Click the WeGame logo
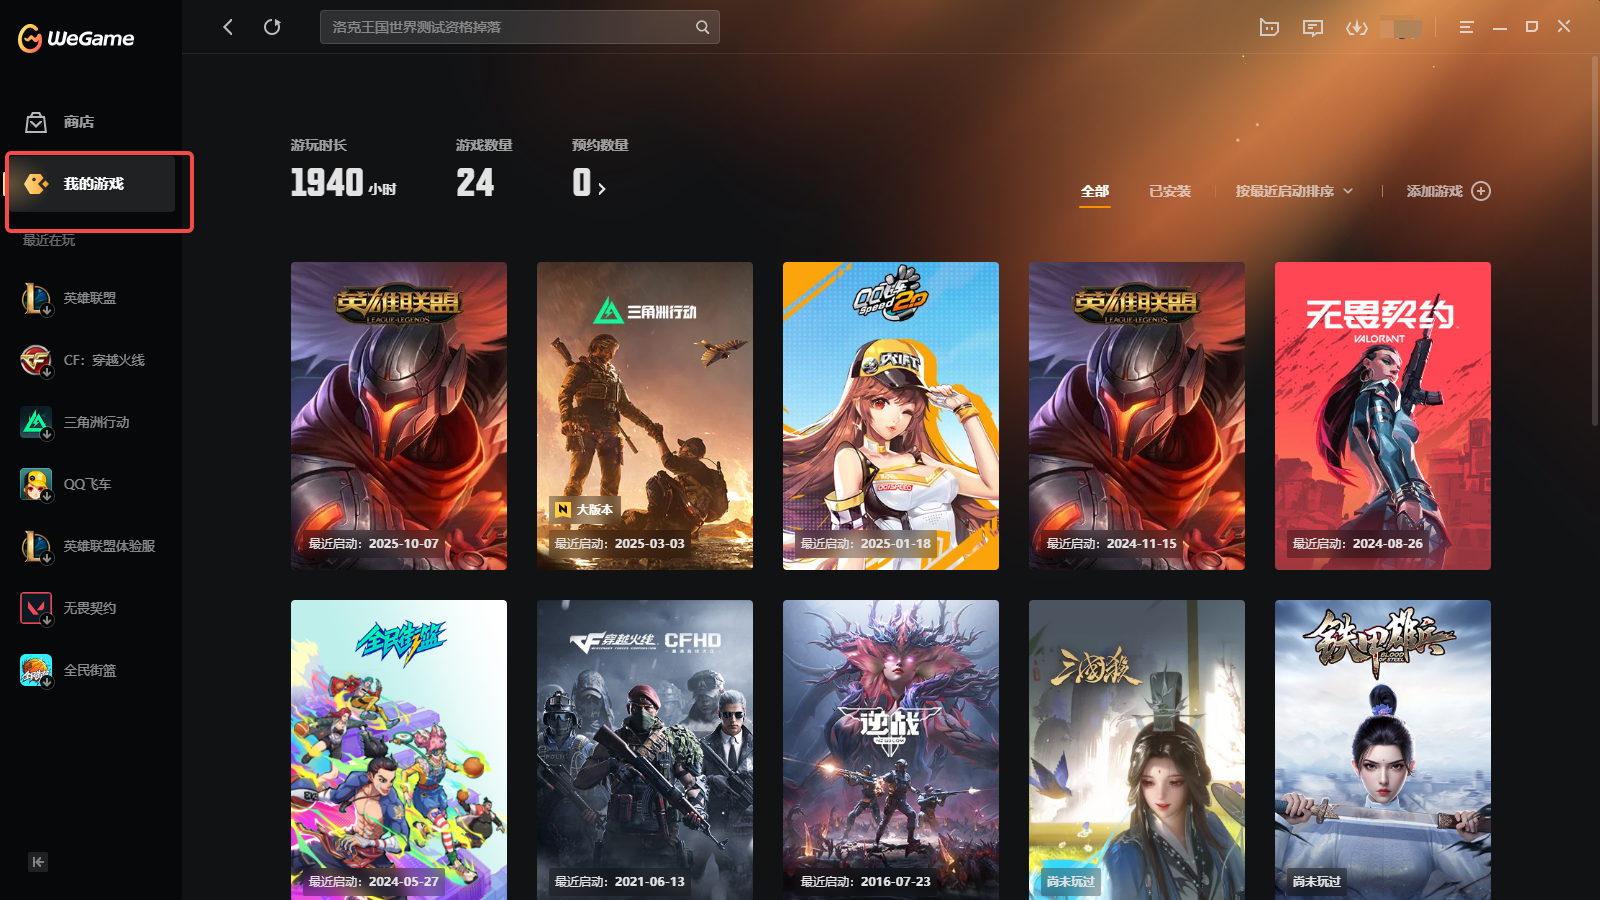 click(76, 38)
